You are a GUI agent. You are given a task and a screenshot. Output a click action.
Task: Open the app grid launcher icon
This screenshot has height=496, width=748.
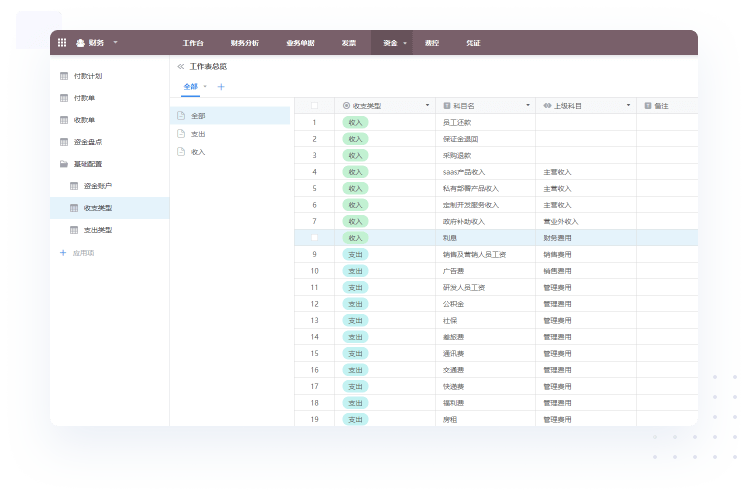tap(62, 42)
